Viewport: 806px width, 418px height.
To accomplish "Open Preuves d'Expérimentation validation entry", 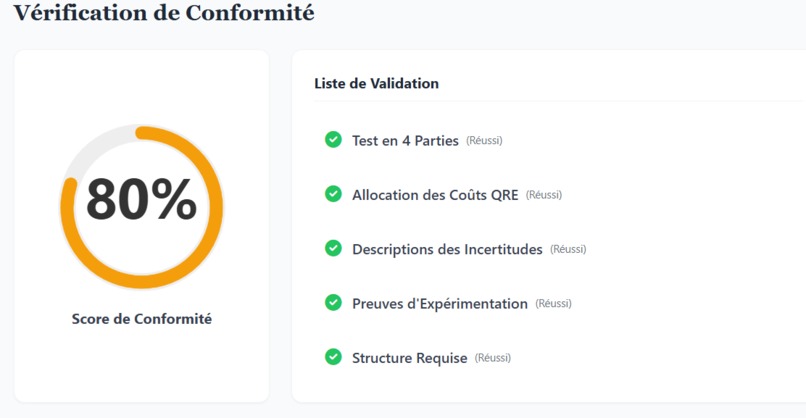I will click(440, 304).
